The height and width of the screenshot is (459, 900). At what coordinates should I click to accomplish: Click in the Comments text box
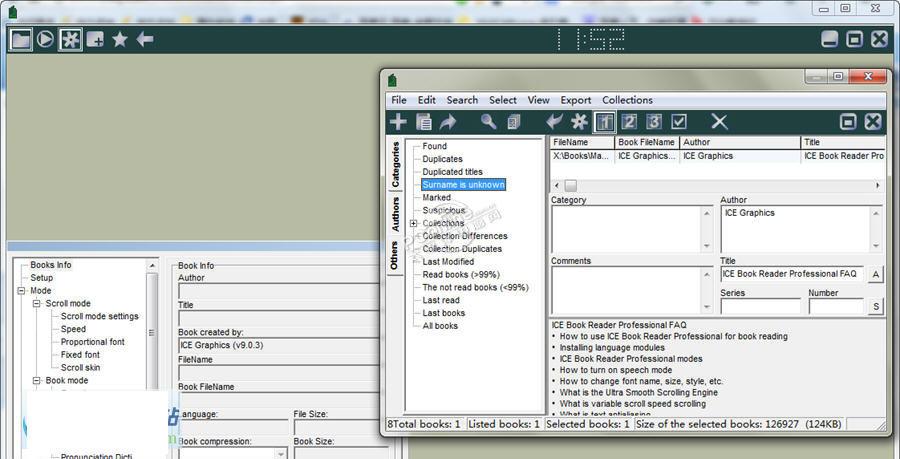[x=627, y=290]
